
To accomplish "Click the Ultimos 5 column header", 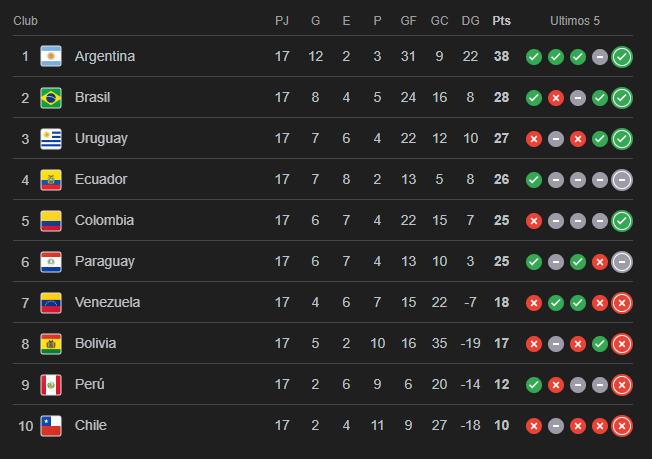I will (575, 21).
